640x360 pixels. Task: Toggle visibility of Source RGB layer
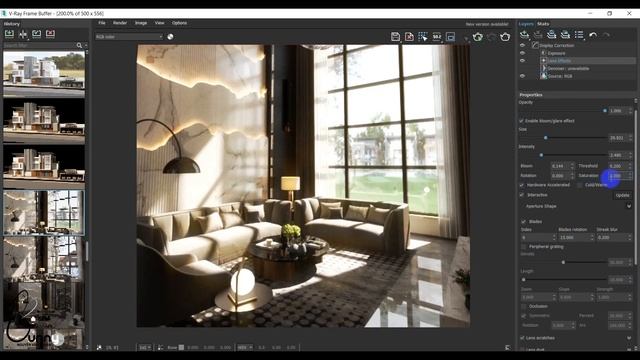(522, 76)
